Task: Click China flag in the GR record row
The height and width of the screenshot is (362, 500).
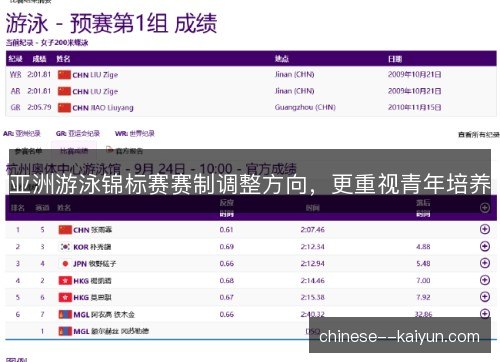Action: (x=64, y=108)
